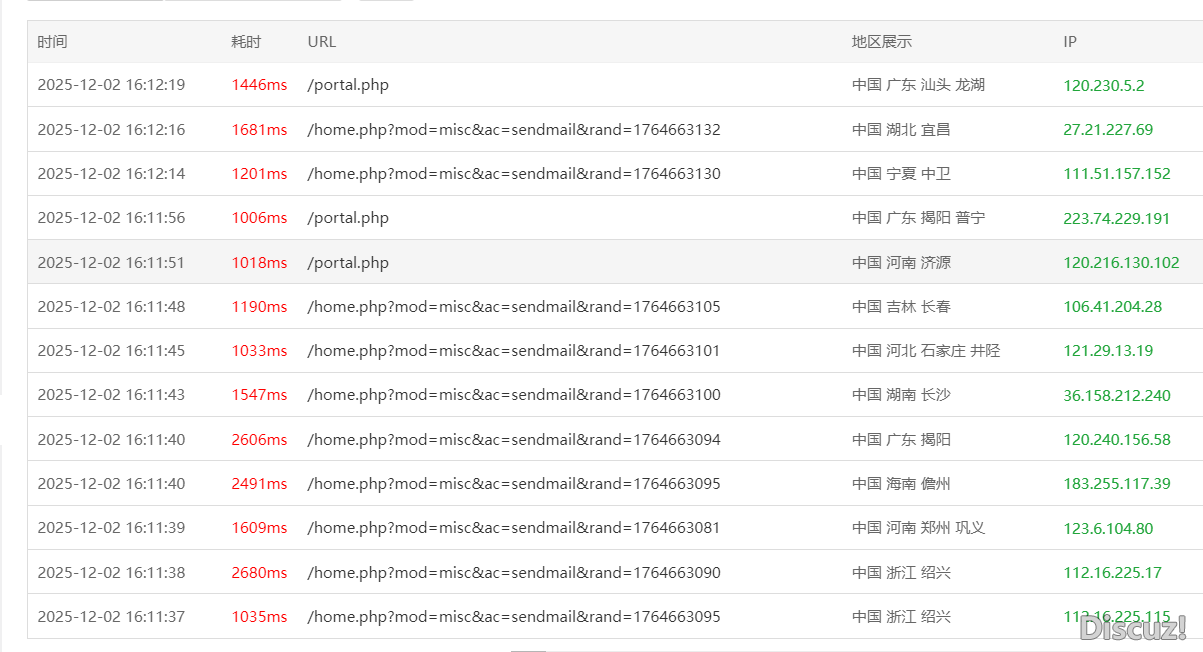Open IP address 111.51.157.152

(x=1108, y=174)
